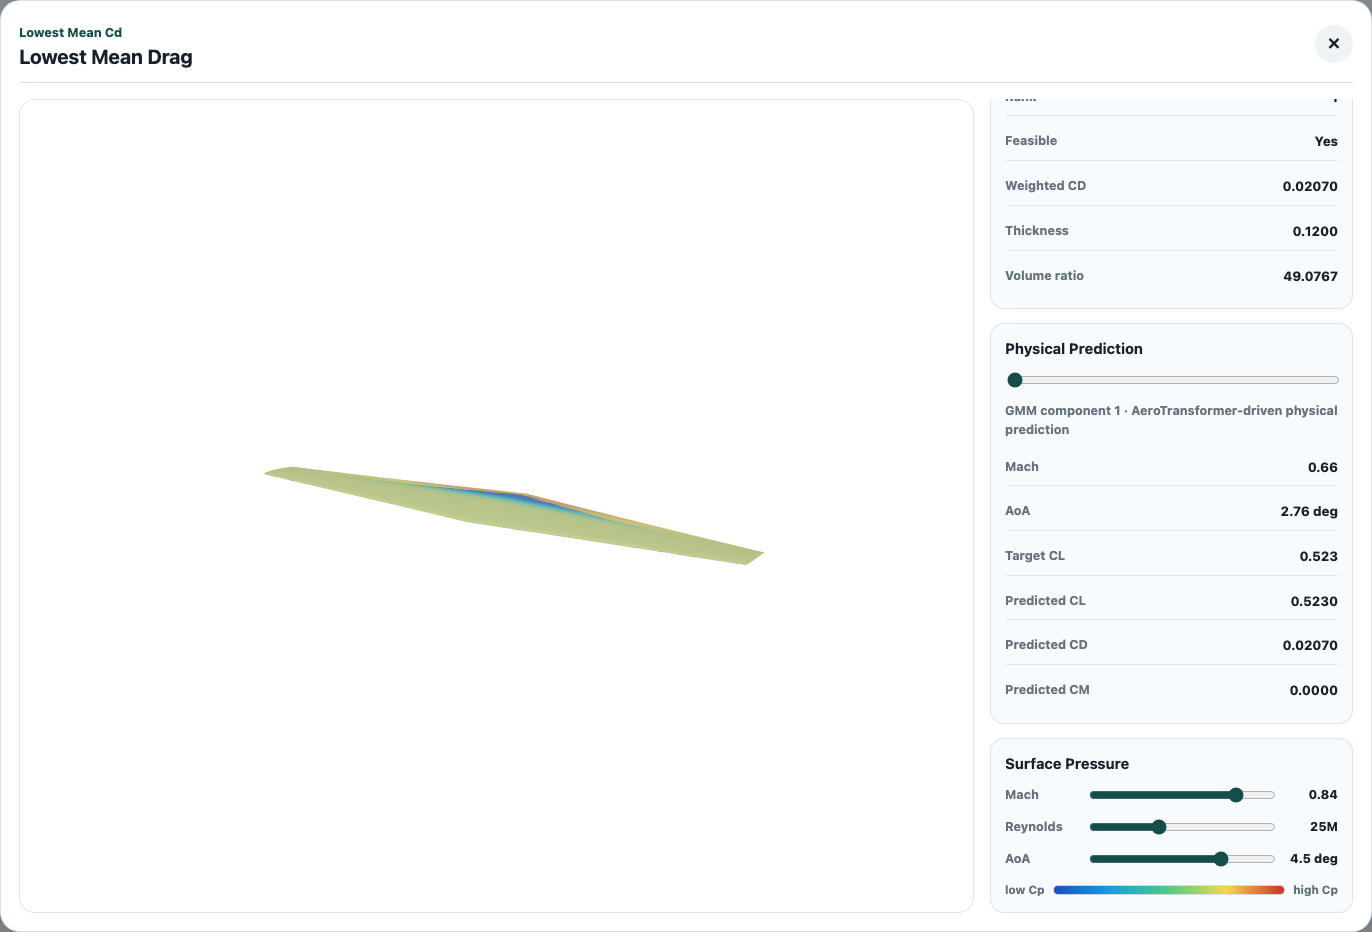Click the Surface Pressure heading
1372x932 pixels.
(1067, 764)
